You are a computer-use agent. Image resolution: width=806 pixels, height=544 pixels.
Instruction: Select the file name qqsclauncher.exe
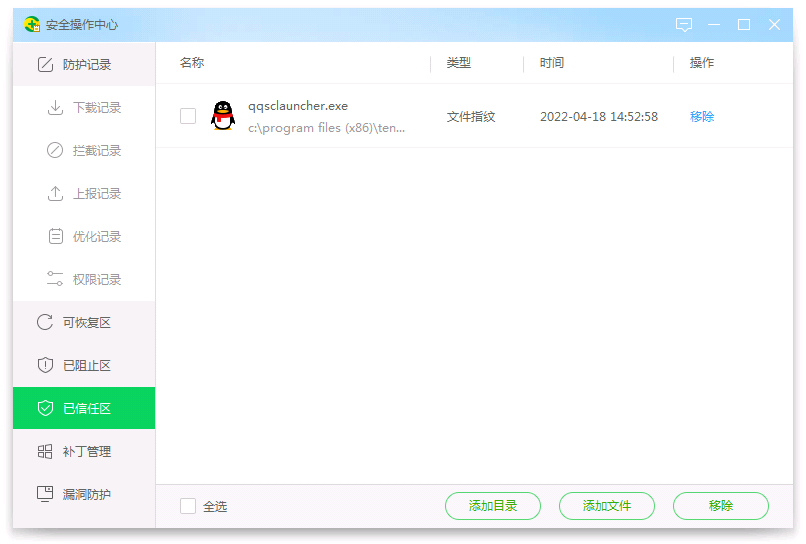(x=298, y=106)
